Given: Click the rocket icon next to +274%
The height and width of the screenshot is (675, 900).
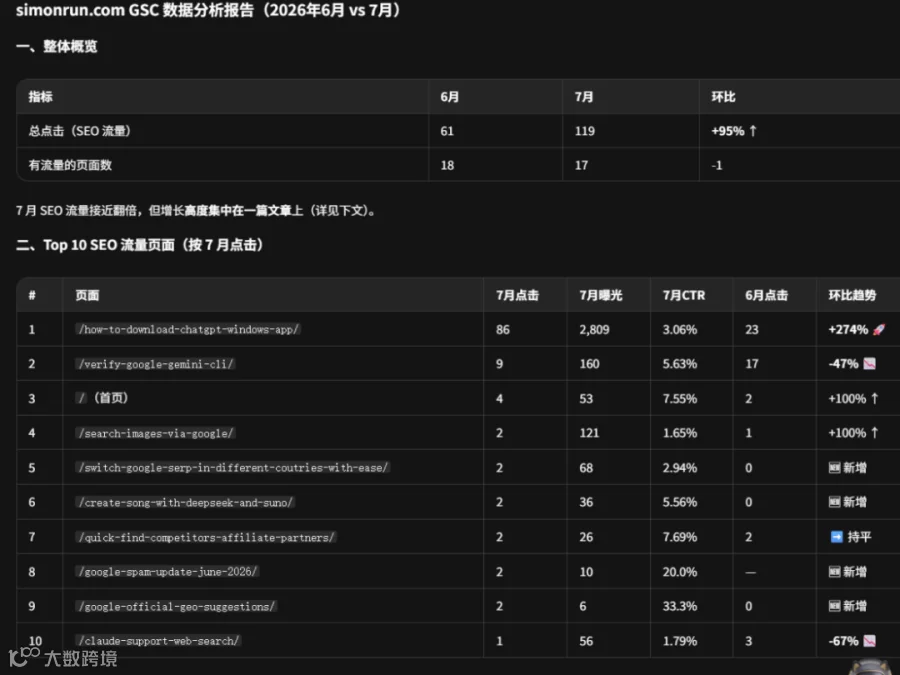Looking at the screenshot, I should [878, 329].
